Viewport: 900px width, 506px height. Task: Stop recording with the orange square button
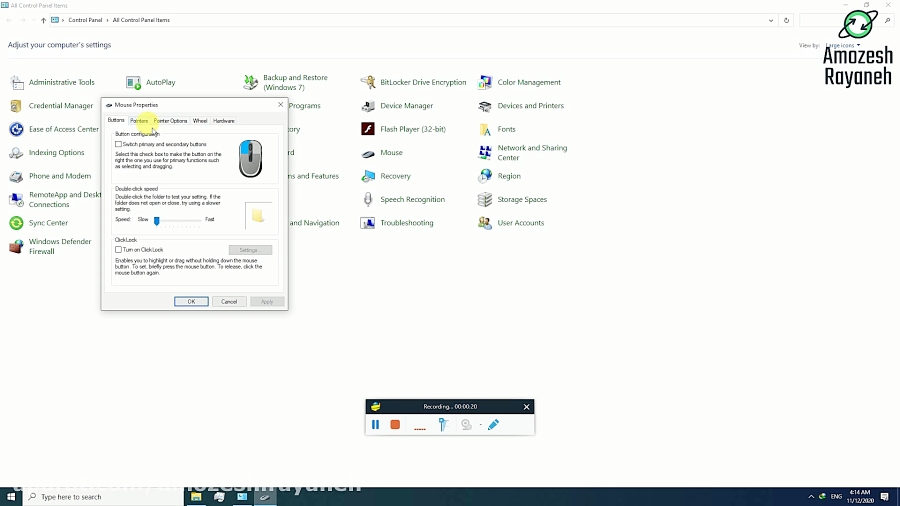point(395,425)
